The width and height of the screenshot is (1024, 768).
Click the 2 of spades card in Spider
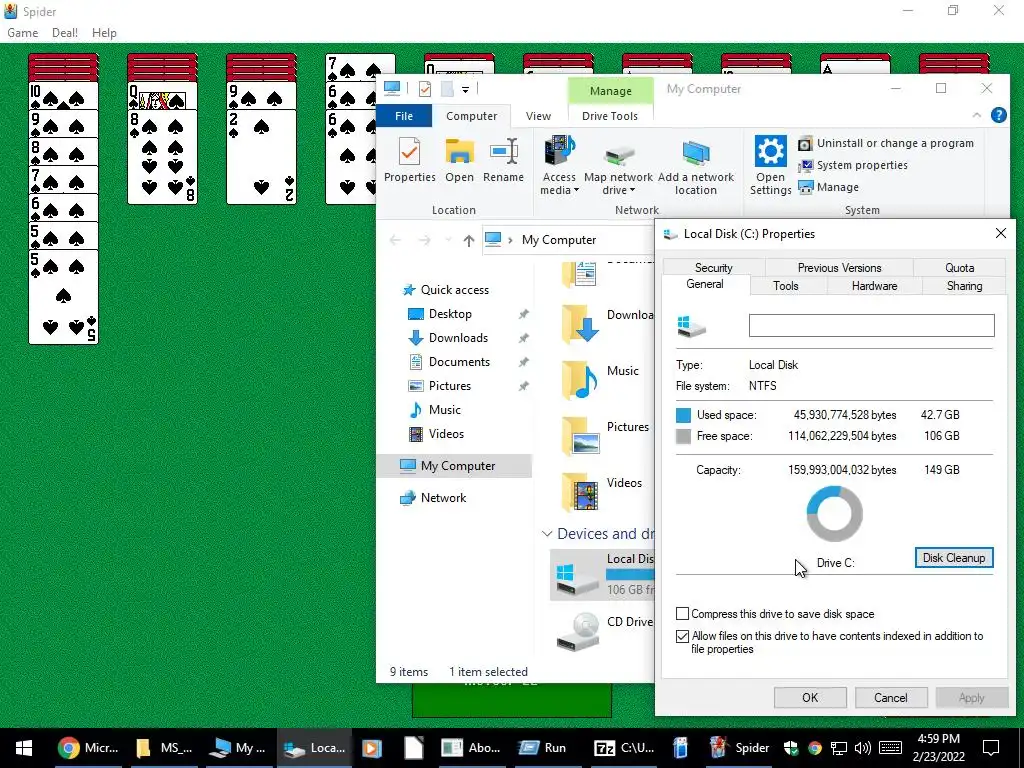pyautogui.click(x=261, y=157)
